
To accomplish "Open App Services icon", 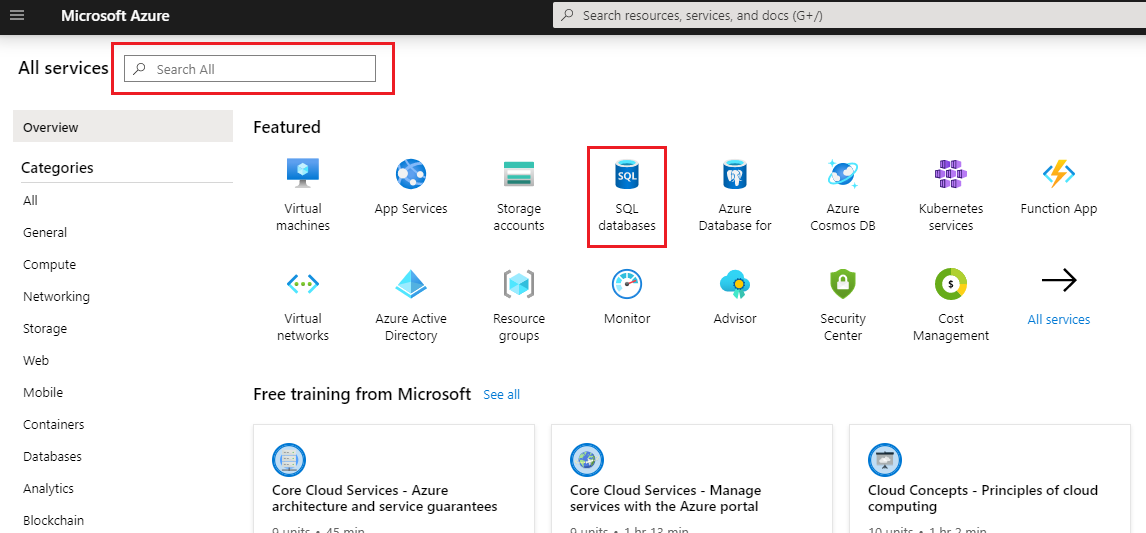I will point(411,174).
